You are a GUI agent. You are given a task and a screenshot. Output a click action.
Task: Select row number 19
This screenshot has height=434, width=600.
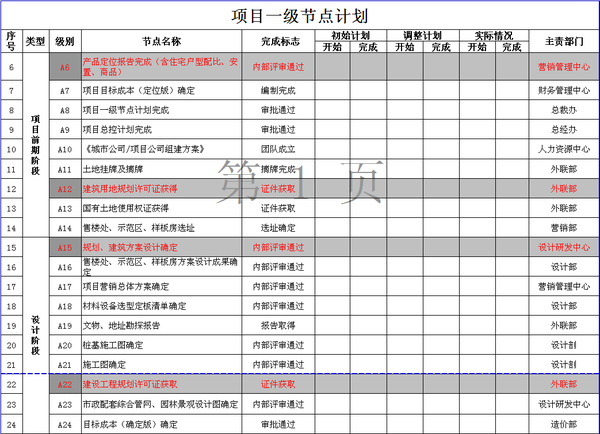11,326
